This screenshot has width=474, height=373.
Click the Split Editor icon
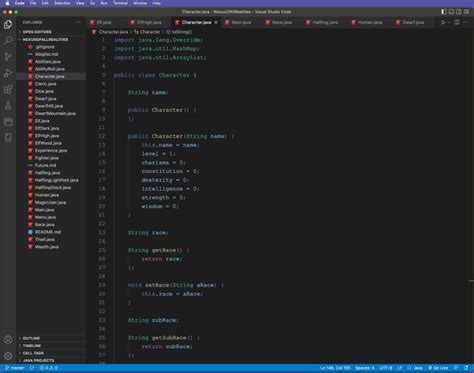click(x=457, y=22)
